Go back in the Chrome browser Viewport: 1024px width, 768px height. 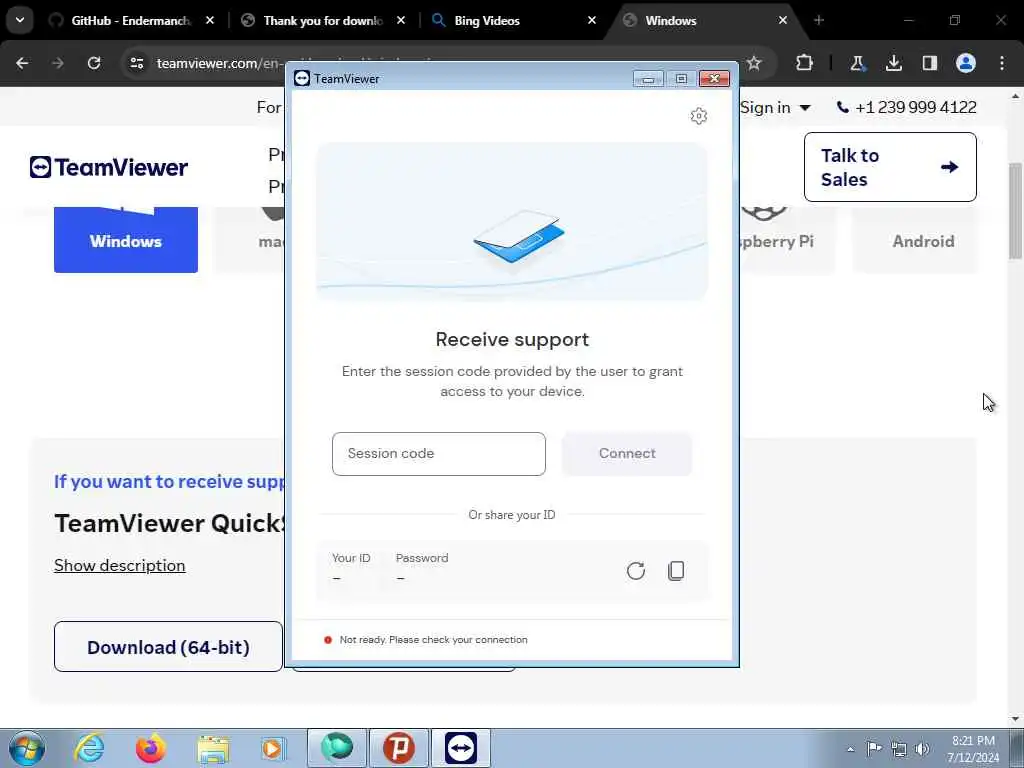coord(22,63)
